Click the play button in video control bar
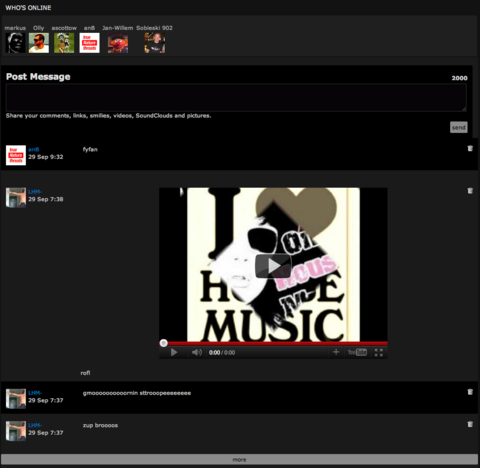This screenshot has width=480, height=468. click(174, 352)
